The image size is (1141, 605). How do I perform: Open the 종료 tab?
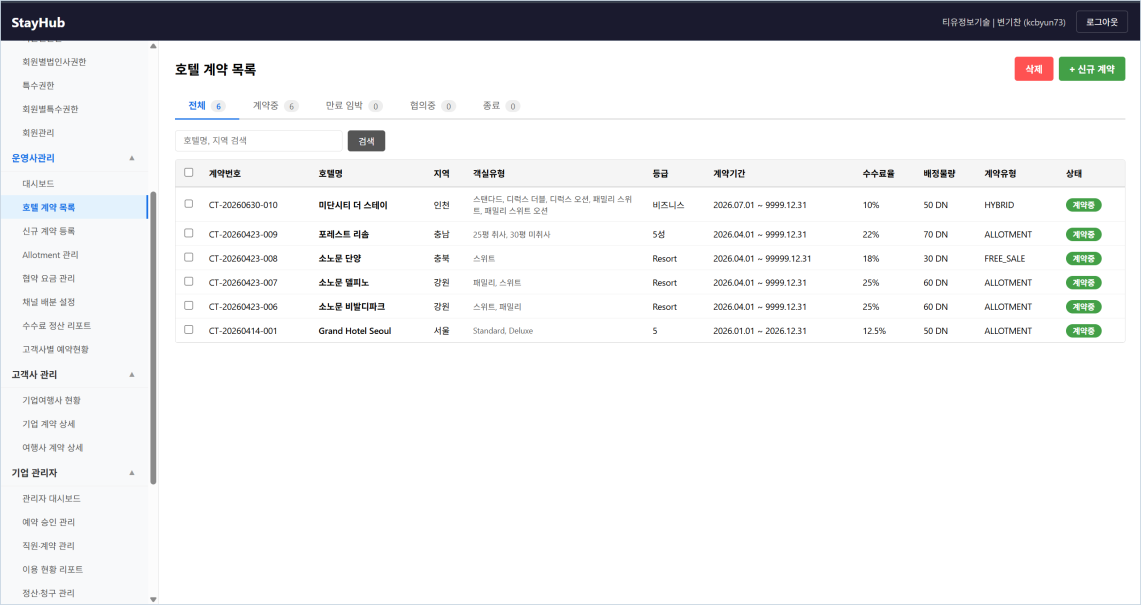tap(501, 106)
